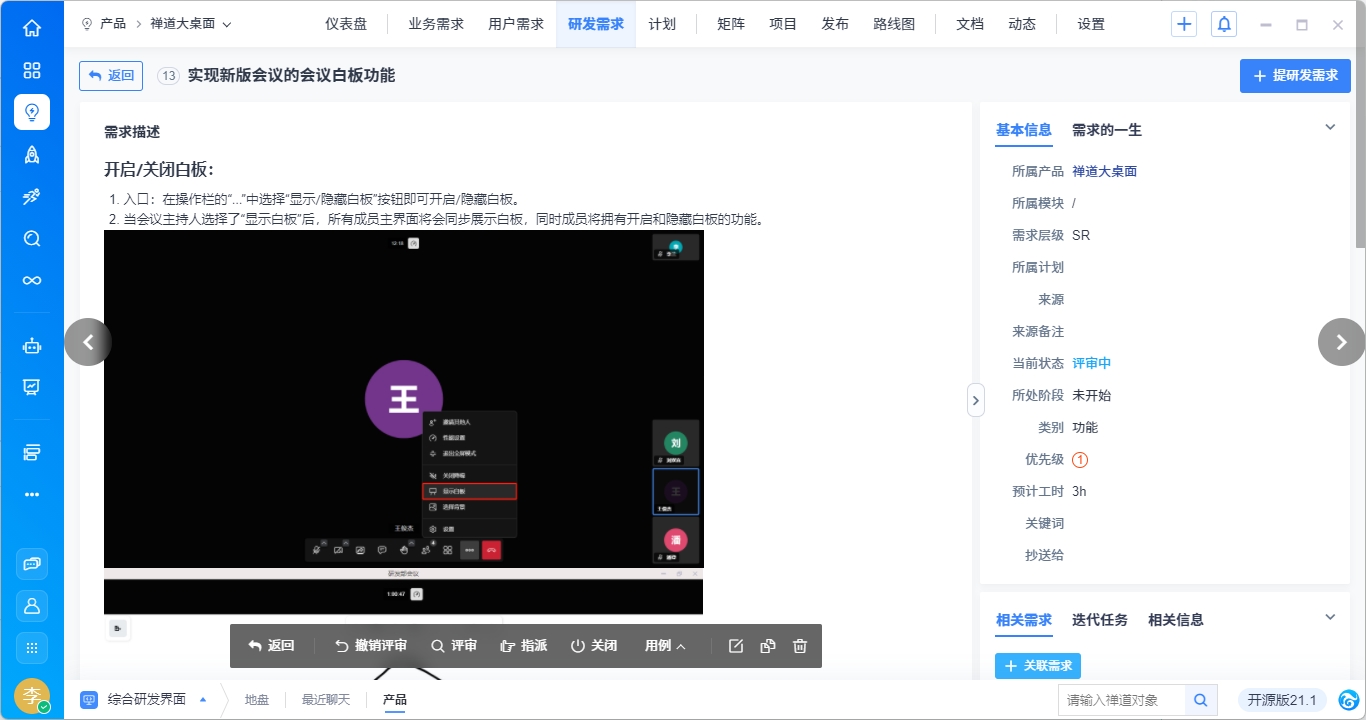1366x720 pixels.
Task: Delete requirement with trash icon
Action: point(800,646)
